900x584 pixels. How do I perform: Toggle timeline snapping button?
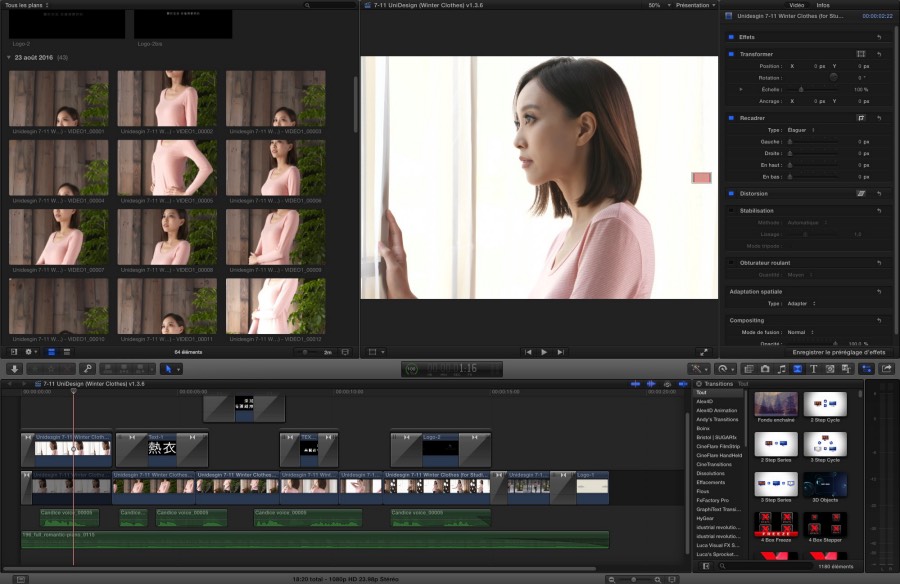pos(683,384)
